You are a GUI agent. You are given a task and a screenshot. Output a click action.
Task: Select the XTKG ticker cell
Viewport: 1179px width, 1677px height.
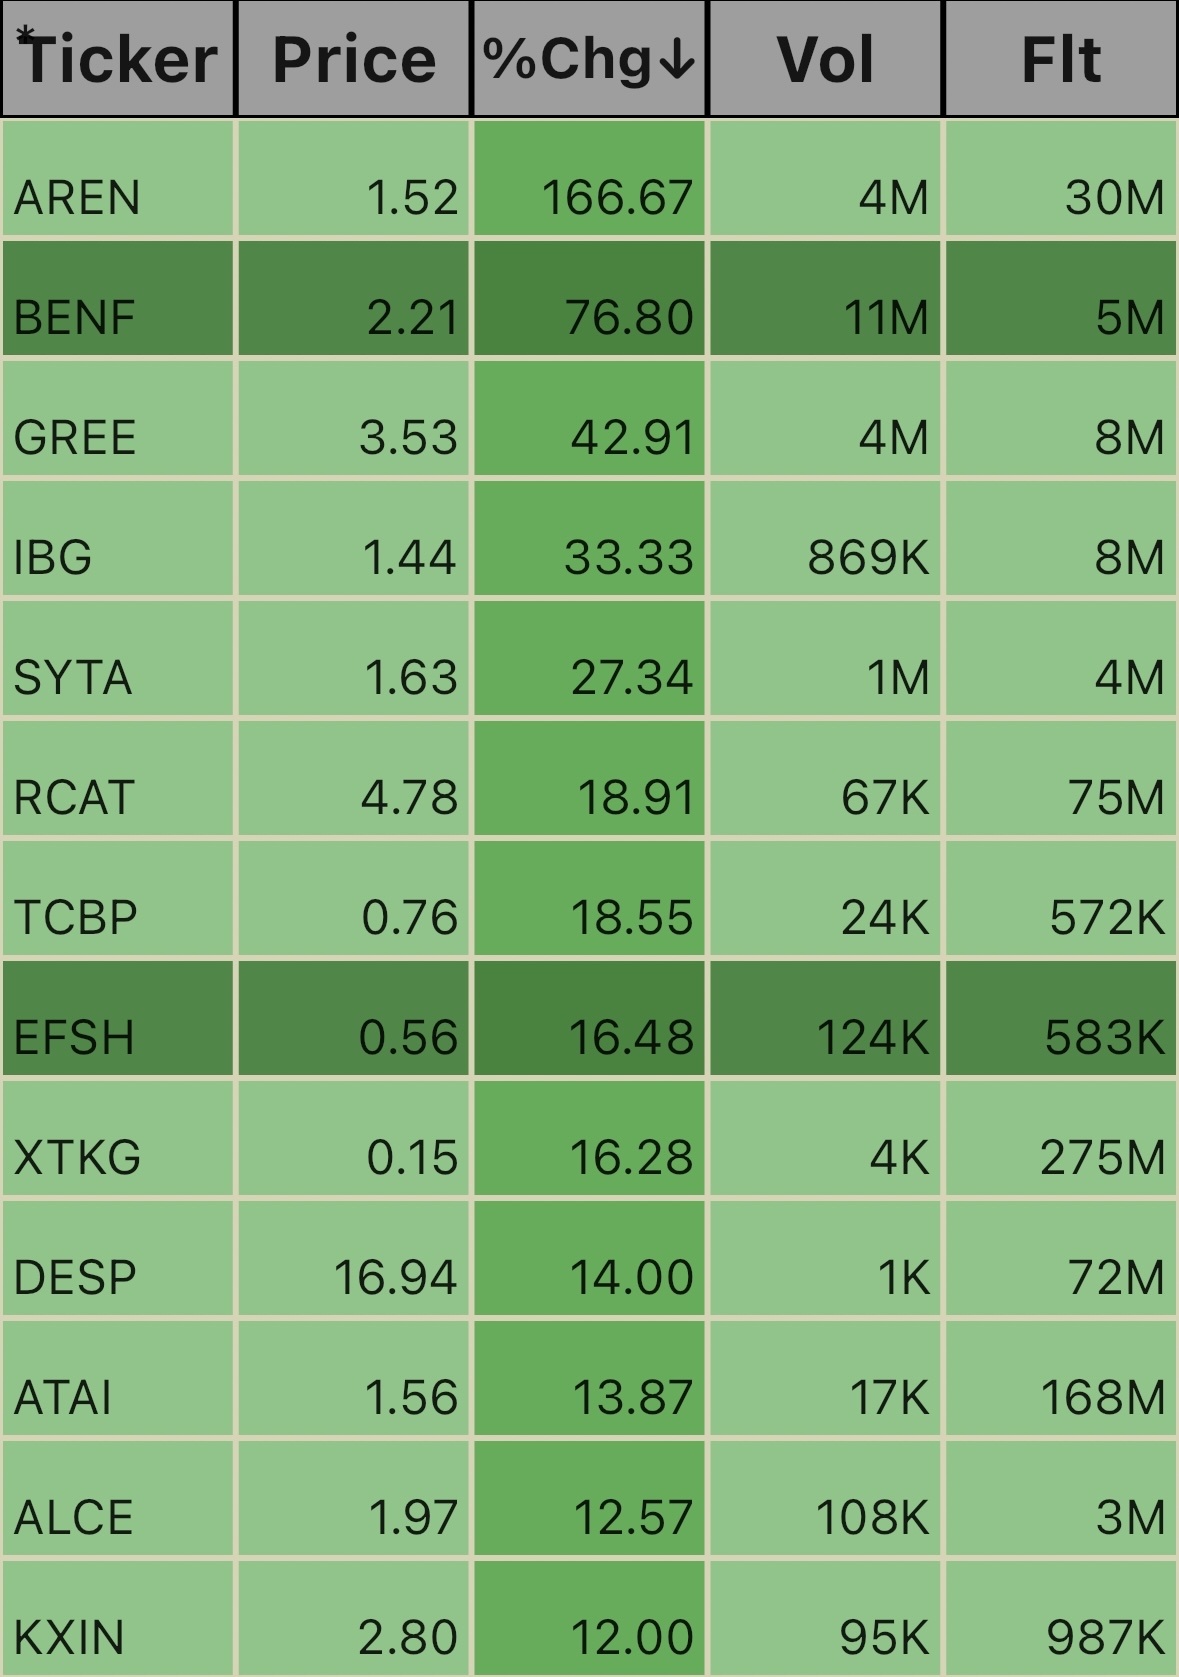click(118, 1138)
